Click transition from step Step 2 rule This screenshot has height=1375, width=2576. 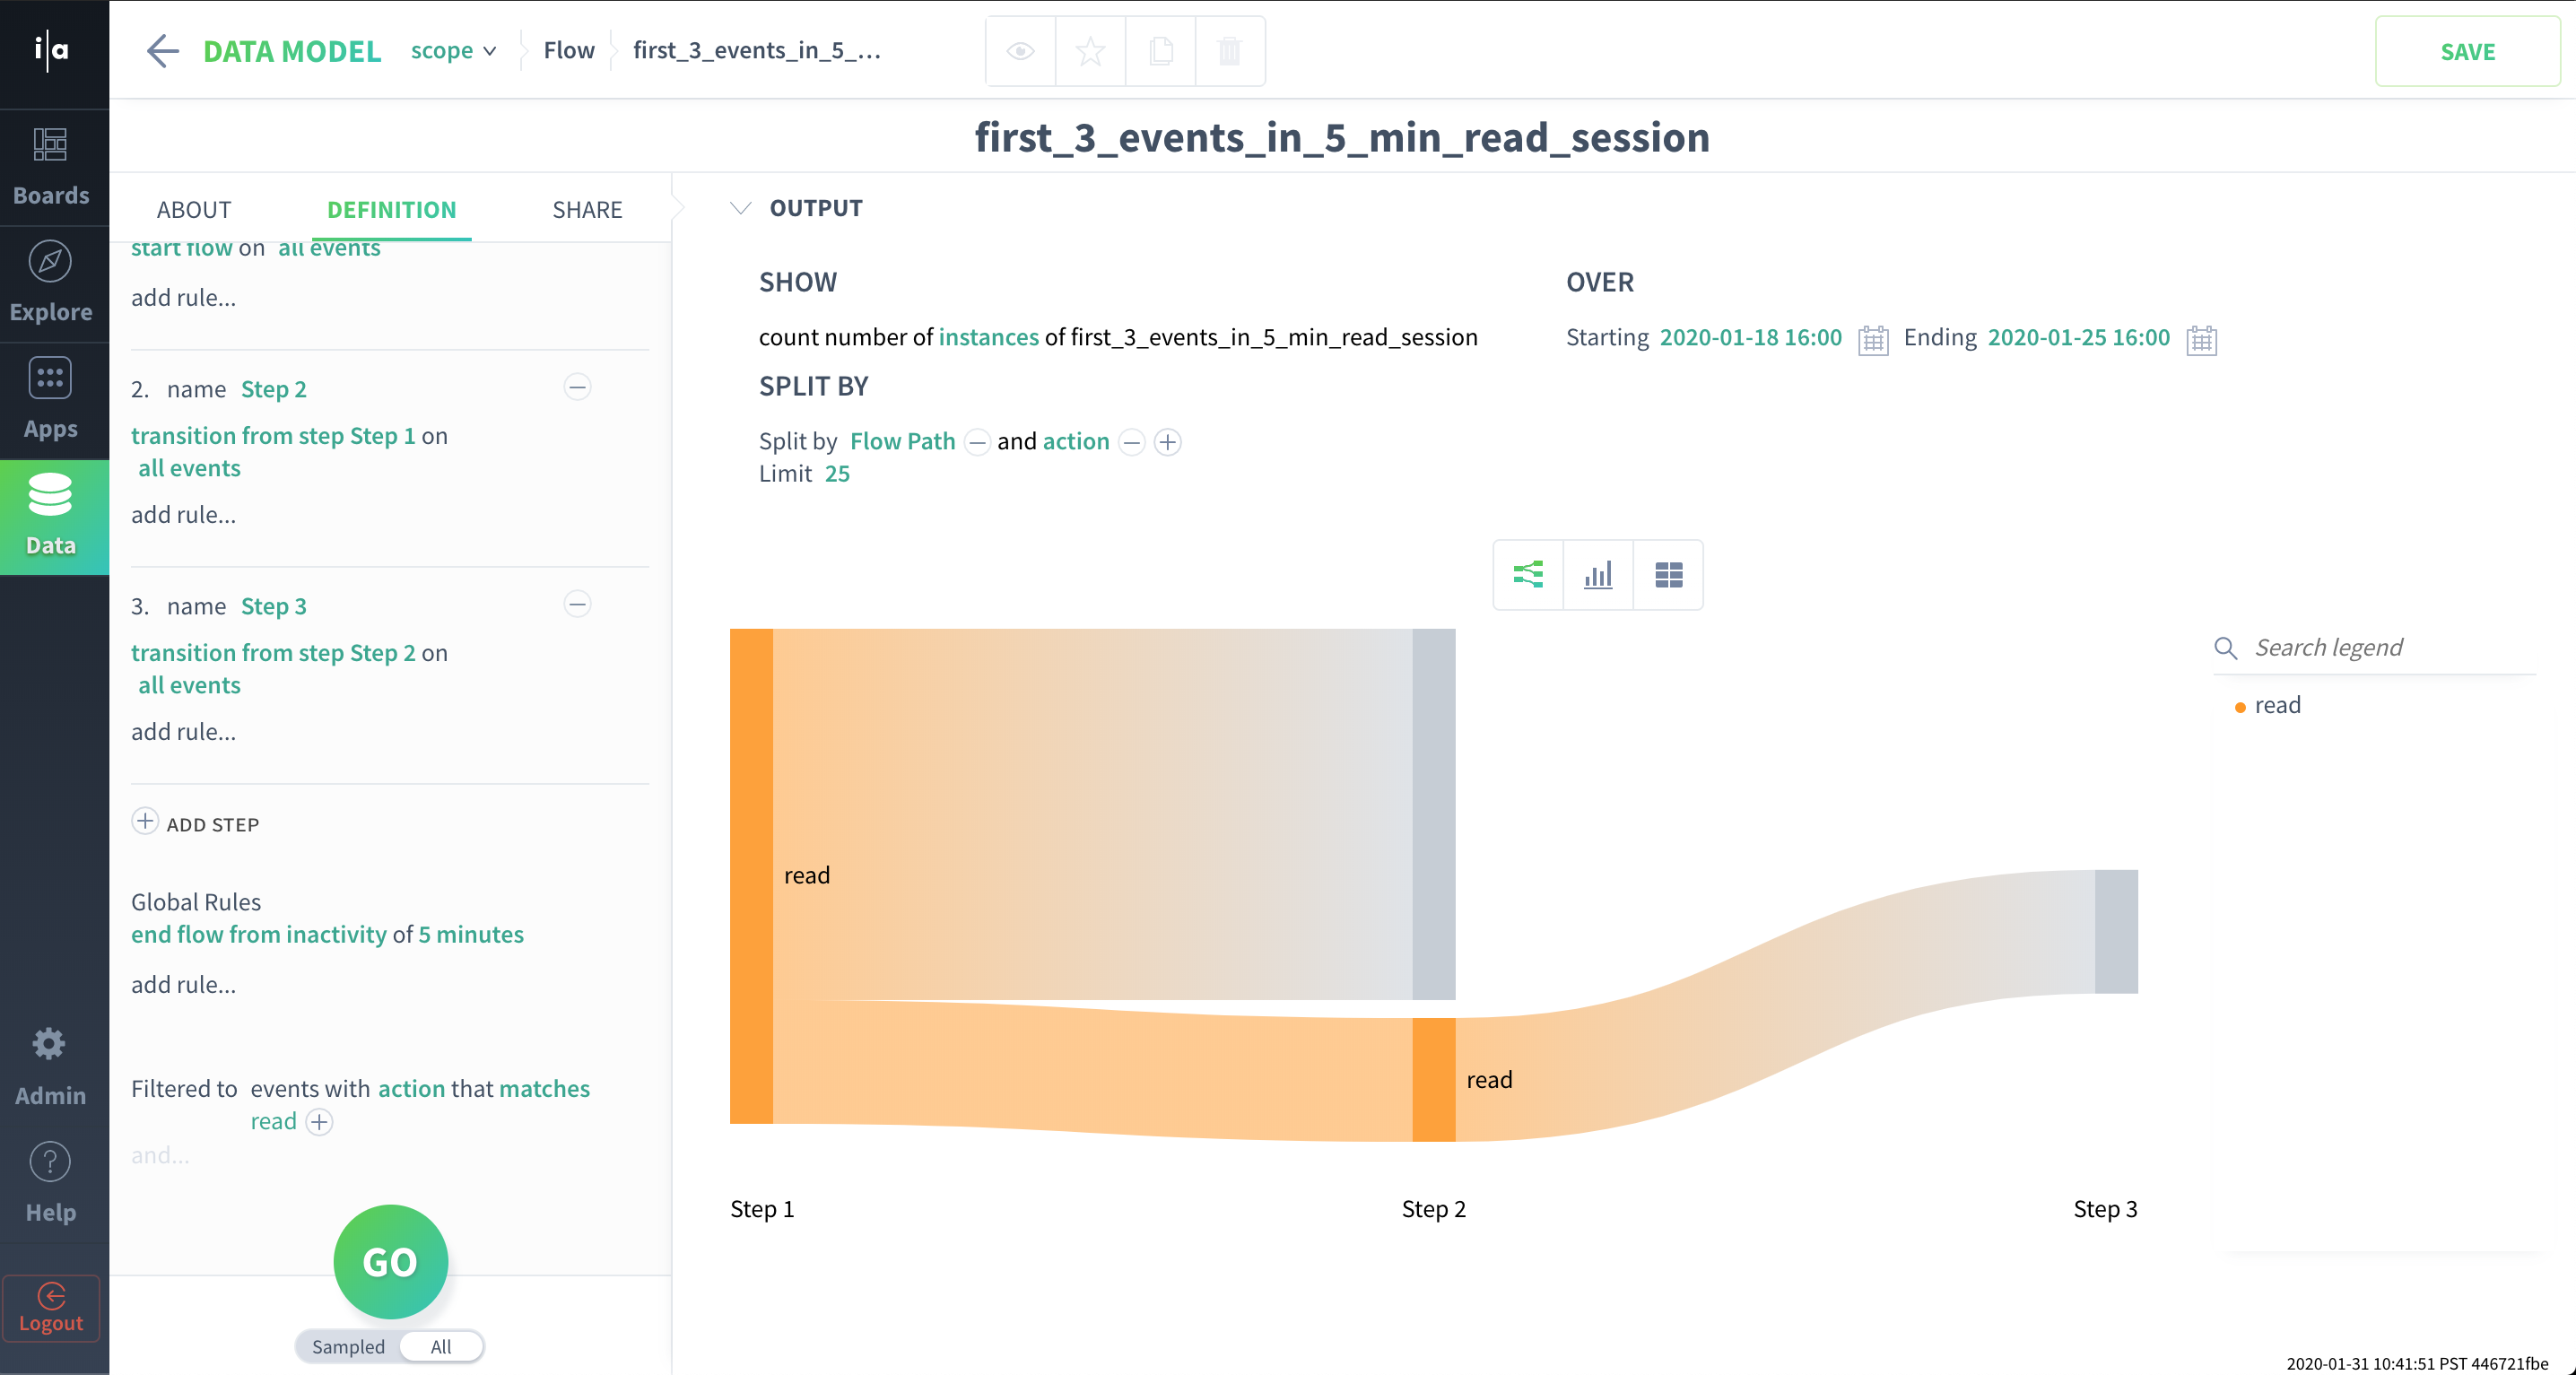coord(273,652)
